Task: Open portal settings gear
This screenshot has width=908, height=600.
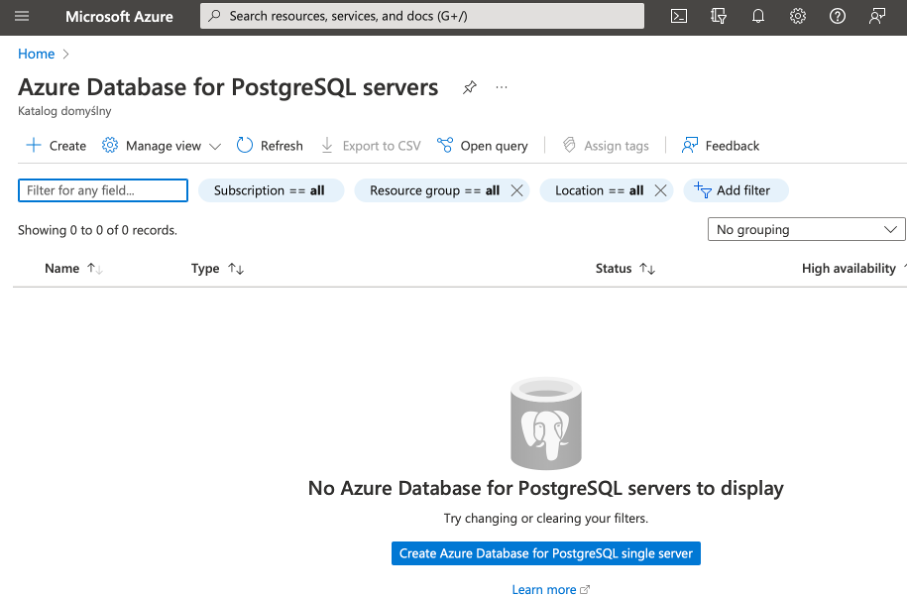Action: point(798,16)
